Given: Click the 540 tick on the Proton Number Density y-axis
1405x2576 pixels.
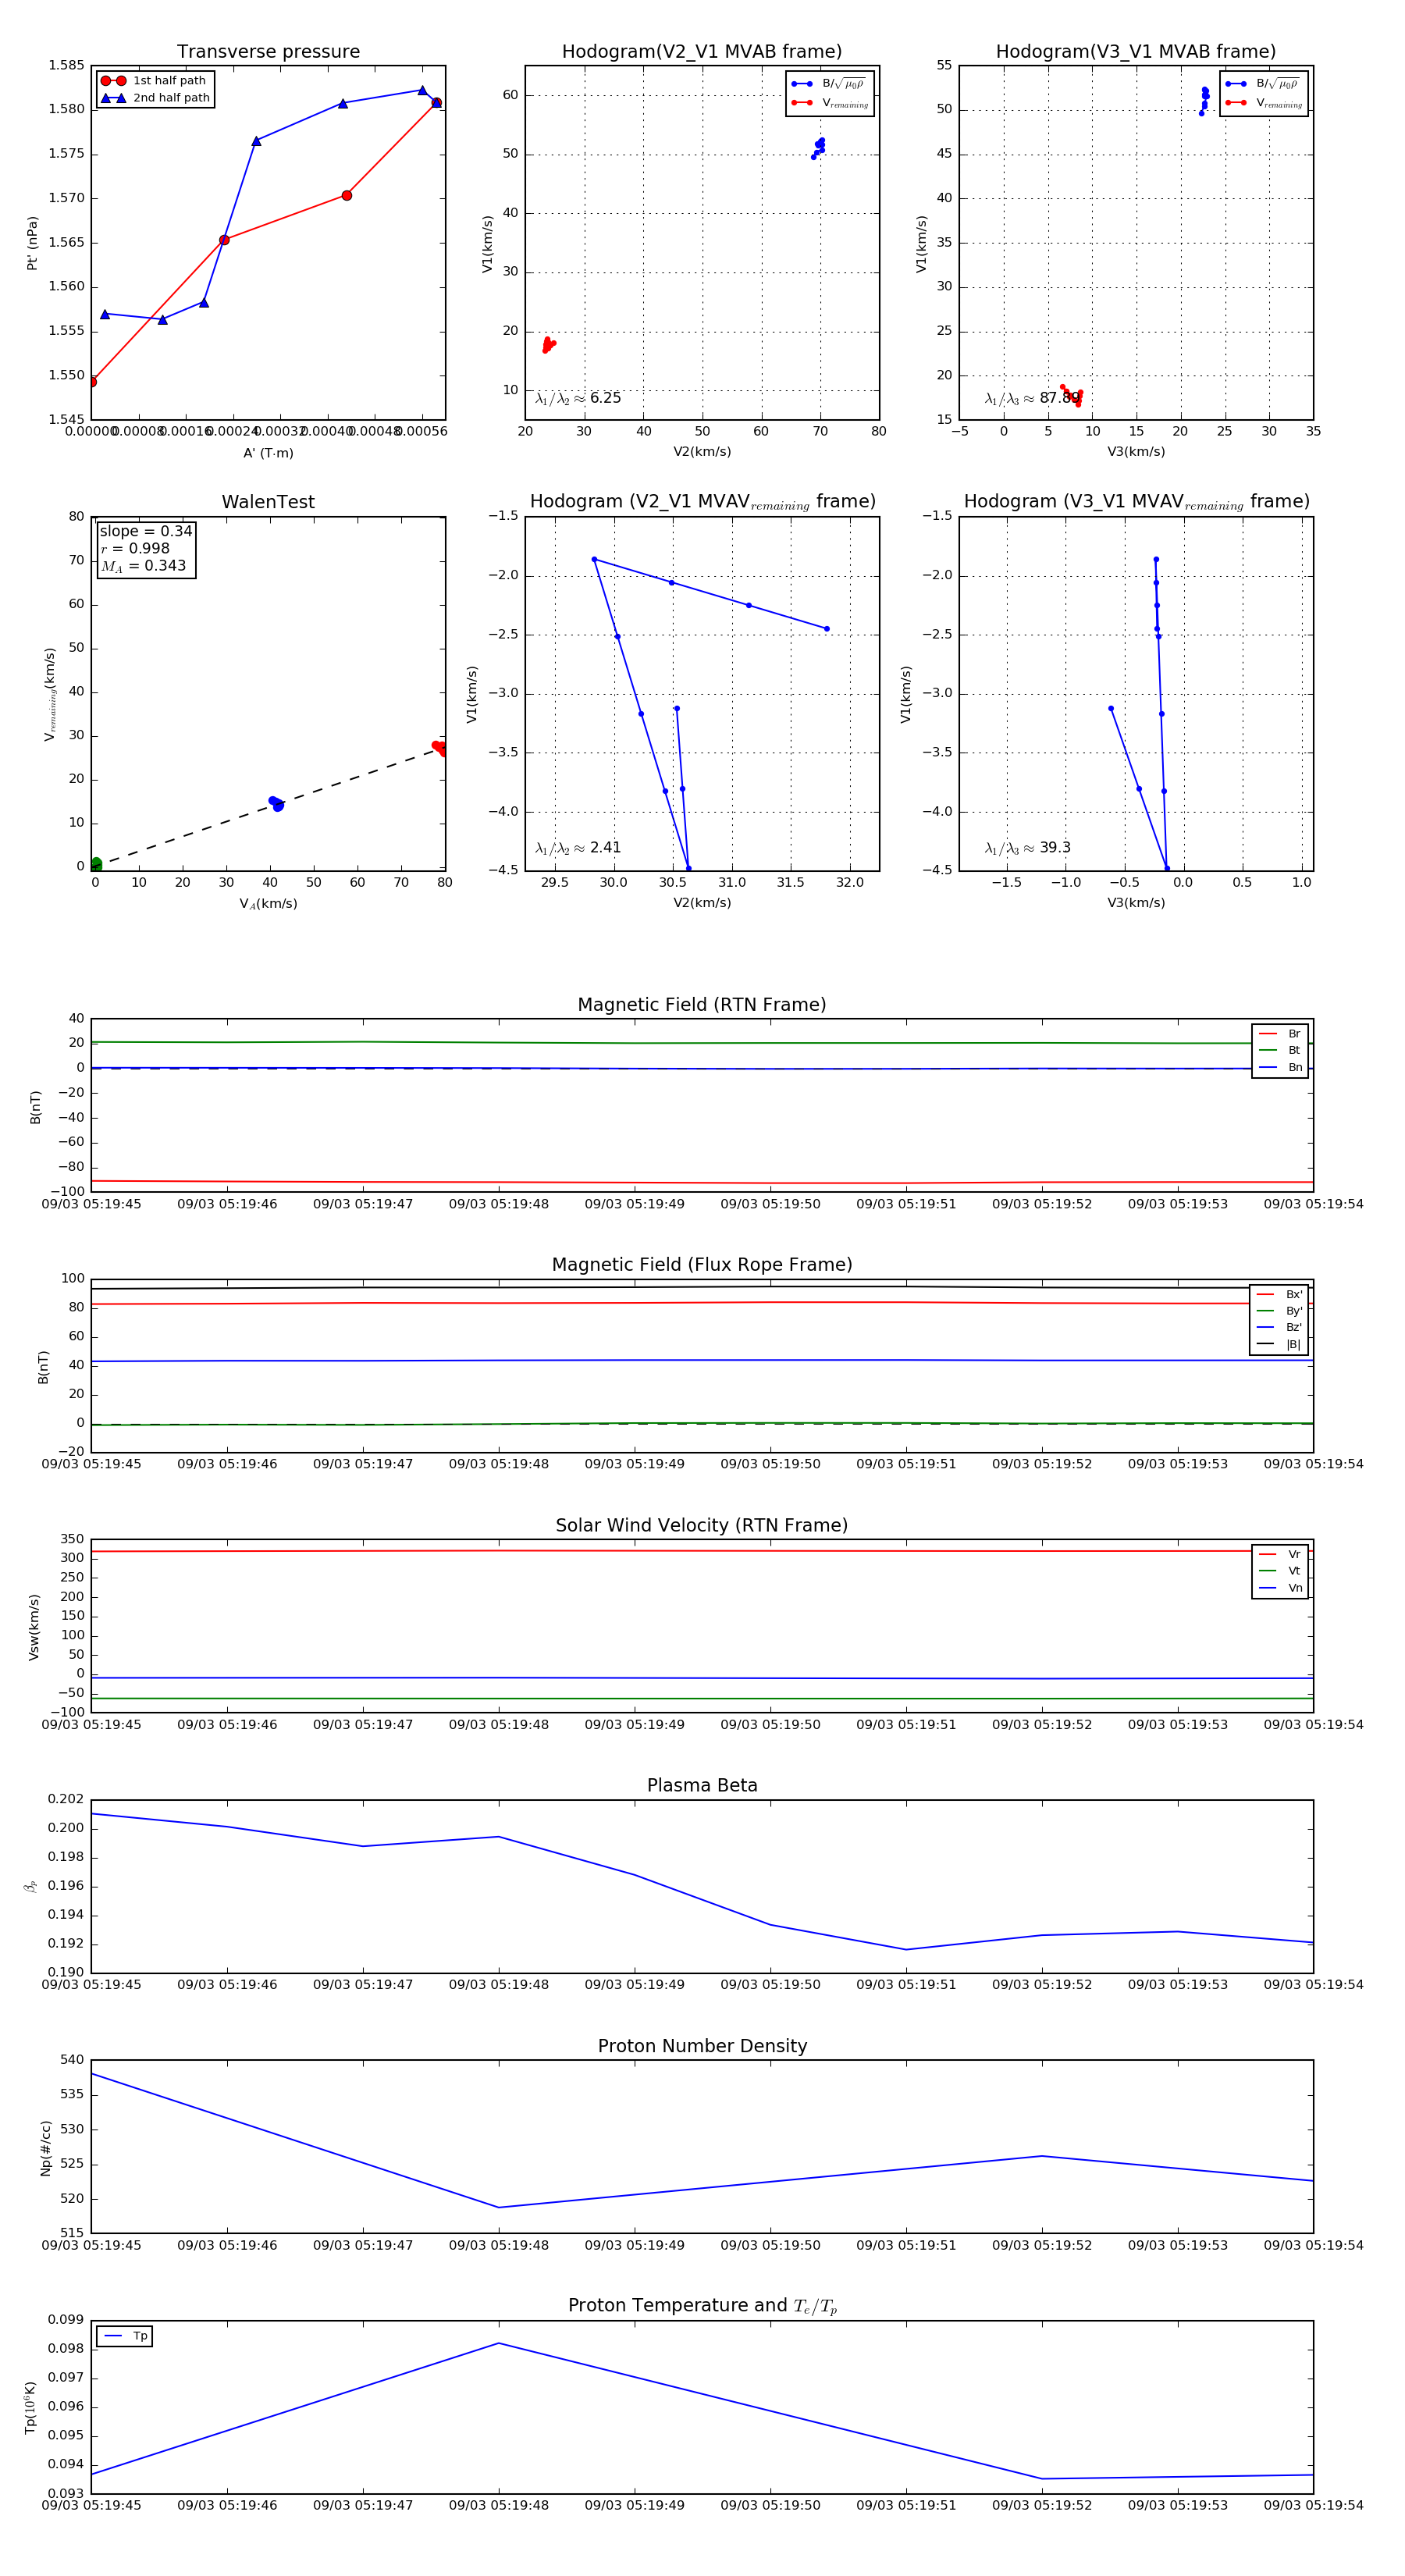Looking at the screenshot, I should click(x=72, y=2060).
